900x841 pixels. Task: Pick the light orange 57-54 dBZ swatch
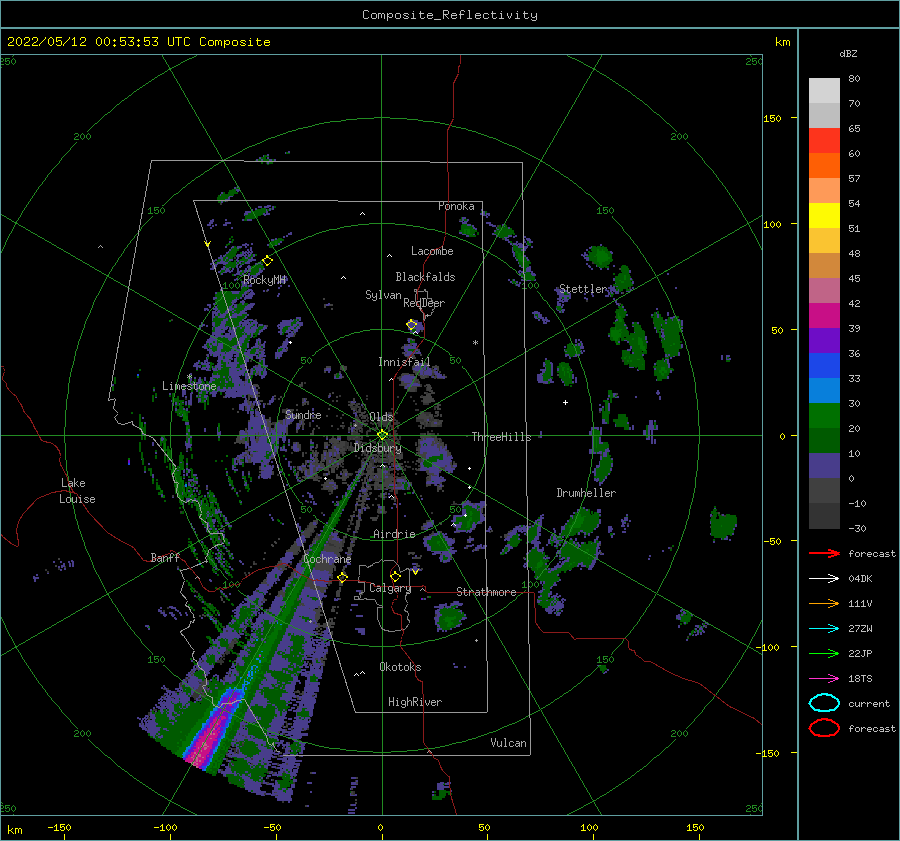tap(824, 191)
